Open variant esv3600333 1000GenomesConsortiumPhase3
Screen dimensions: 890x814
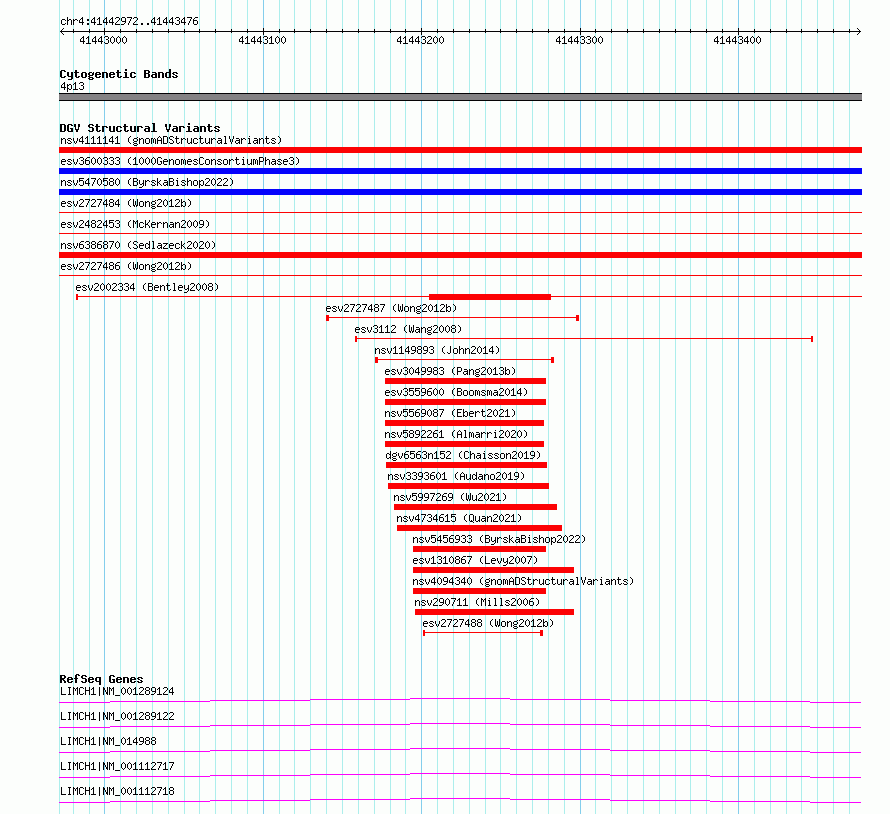(180, 161)
